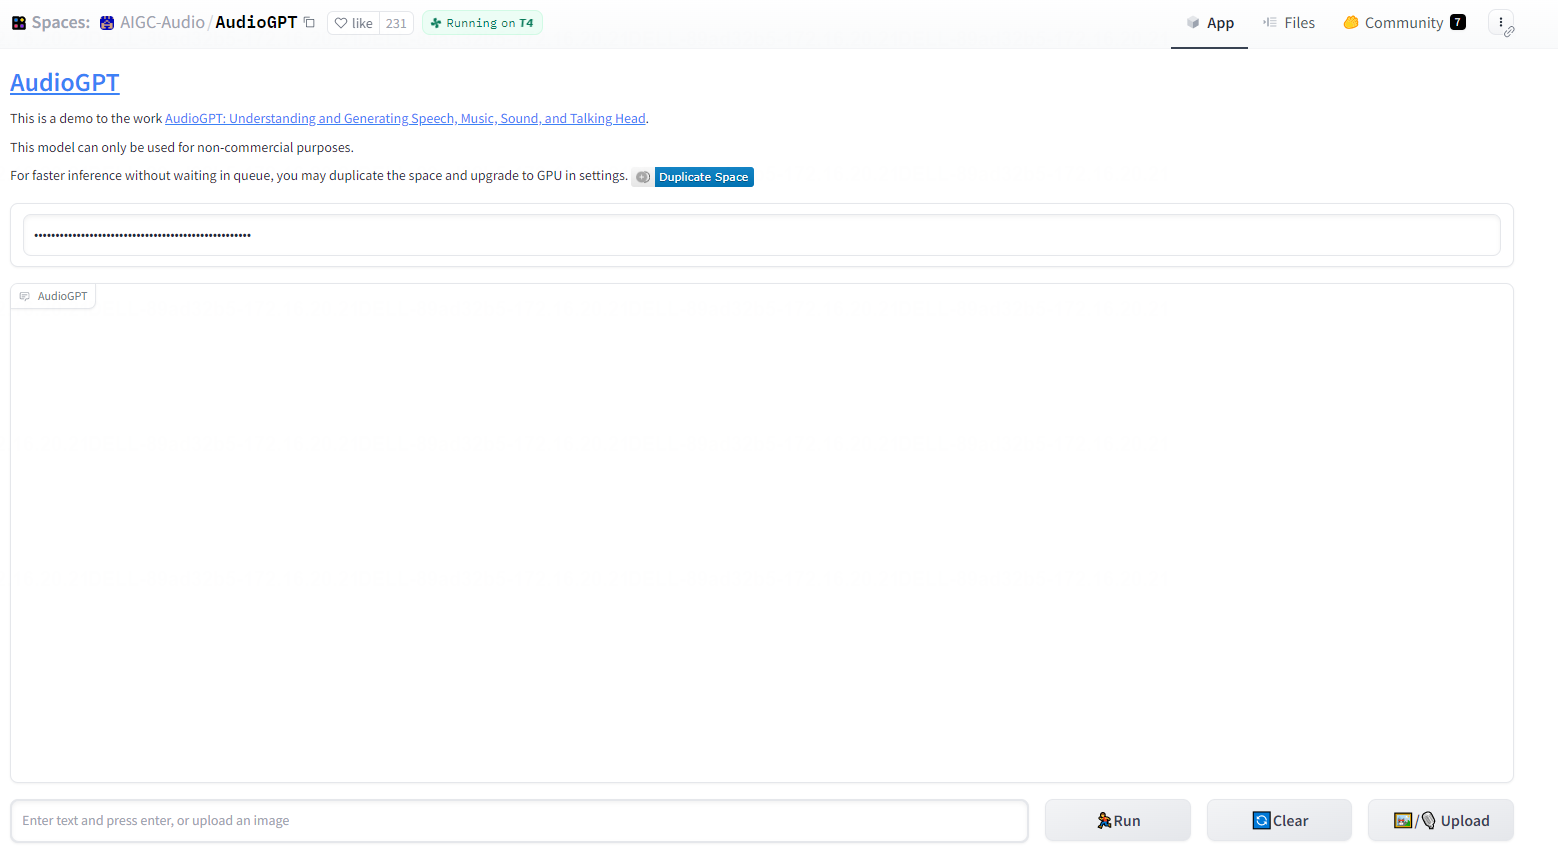The image size is (1558, 860).
Task: Open the Files tab
Action: pyautogui.click(x=1289, y=23)
